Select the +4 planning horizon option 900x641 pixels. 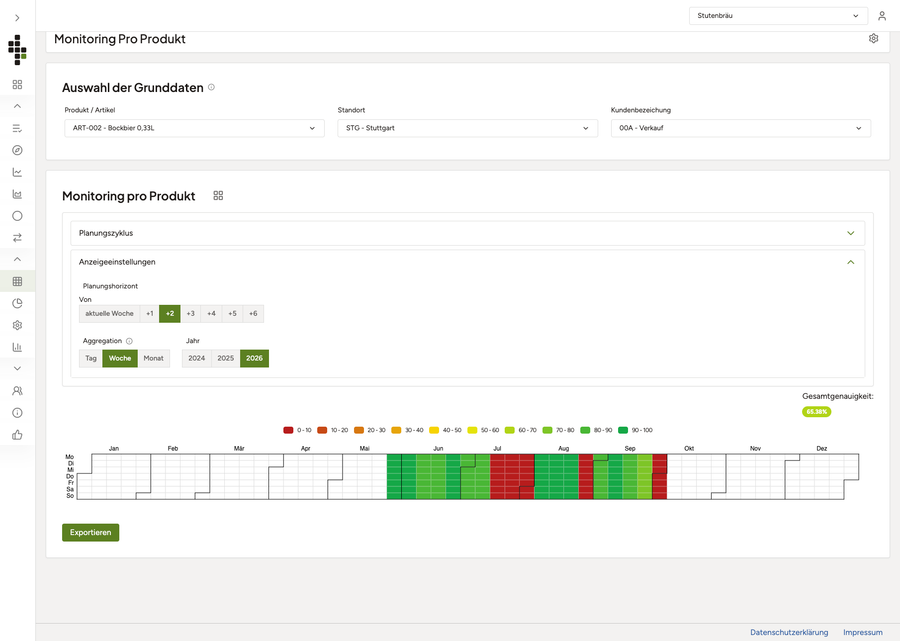211,313
